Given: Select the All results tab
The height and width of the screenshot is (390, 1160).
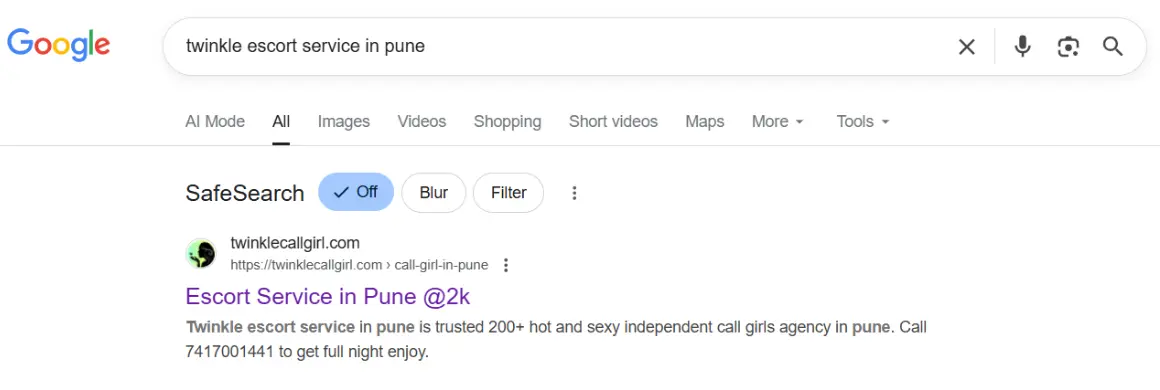Looking at the screenshot, I should pos(281,121).
